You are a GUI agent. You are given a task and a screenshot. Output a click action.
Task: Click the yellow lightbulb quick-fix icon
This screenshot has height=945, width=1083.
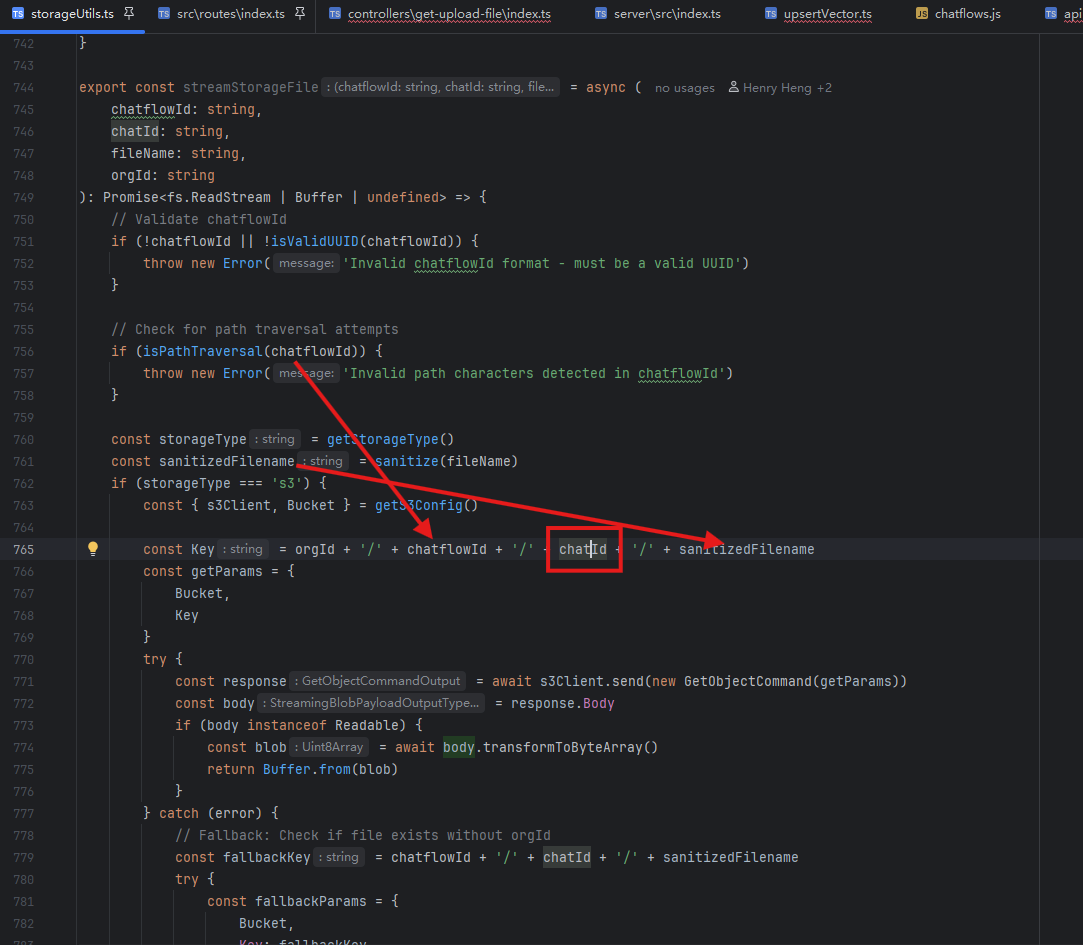(x=93, y=548)
